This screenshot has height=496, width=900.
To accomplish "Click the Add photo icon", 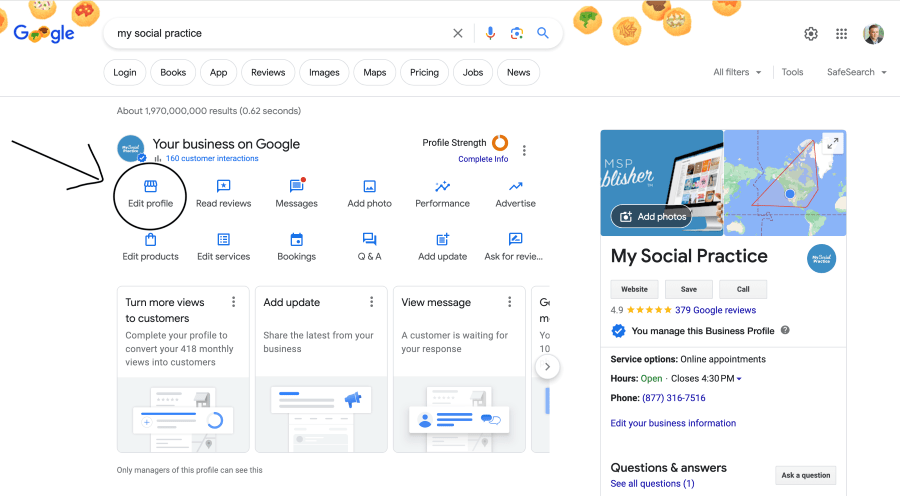I will [x=370, y=186].
